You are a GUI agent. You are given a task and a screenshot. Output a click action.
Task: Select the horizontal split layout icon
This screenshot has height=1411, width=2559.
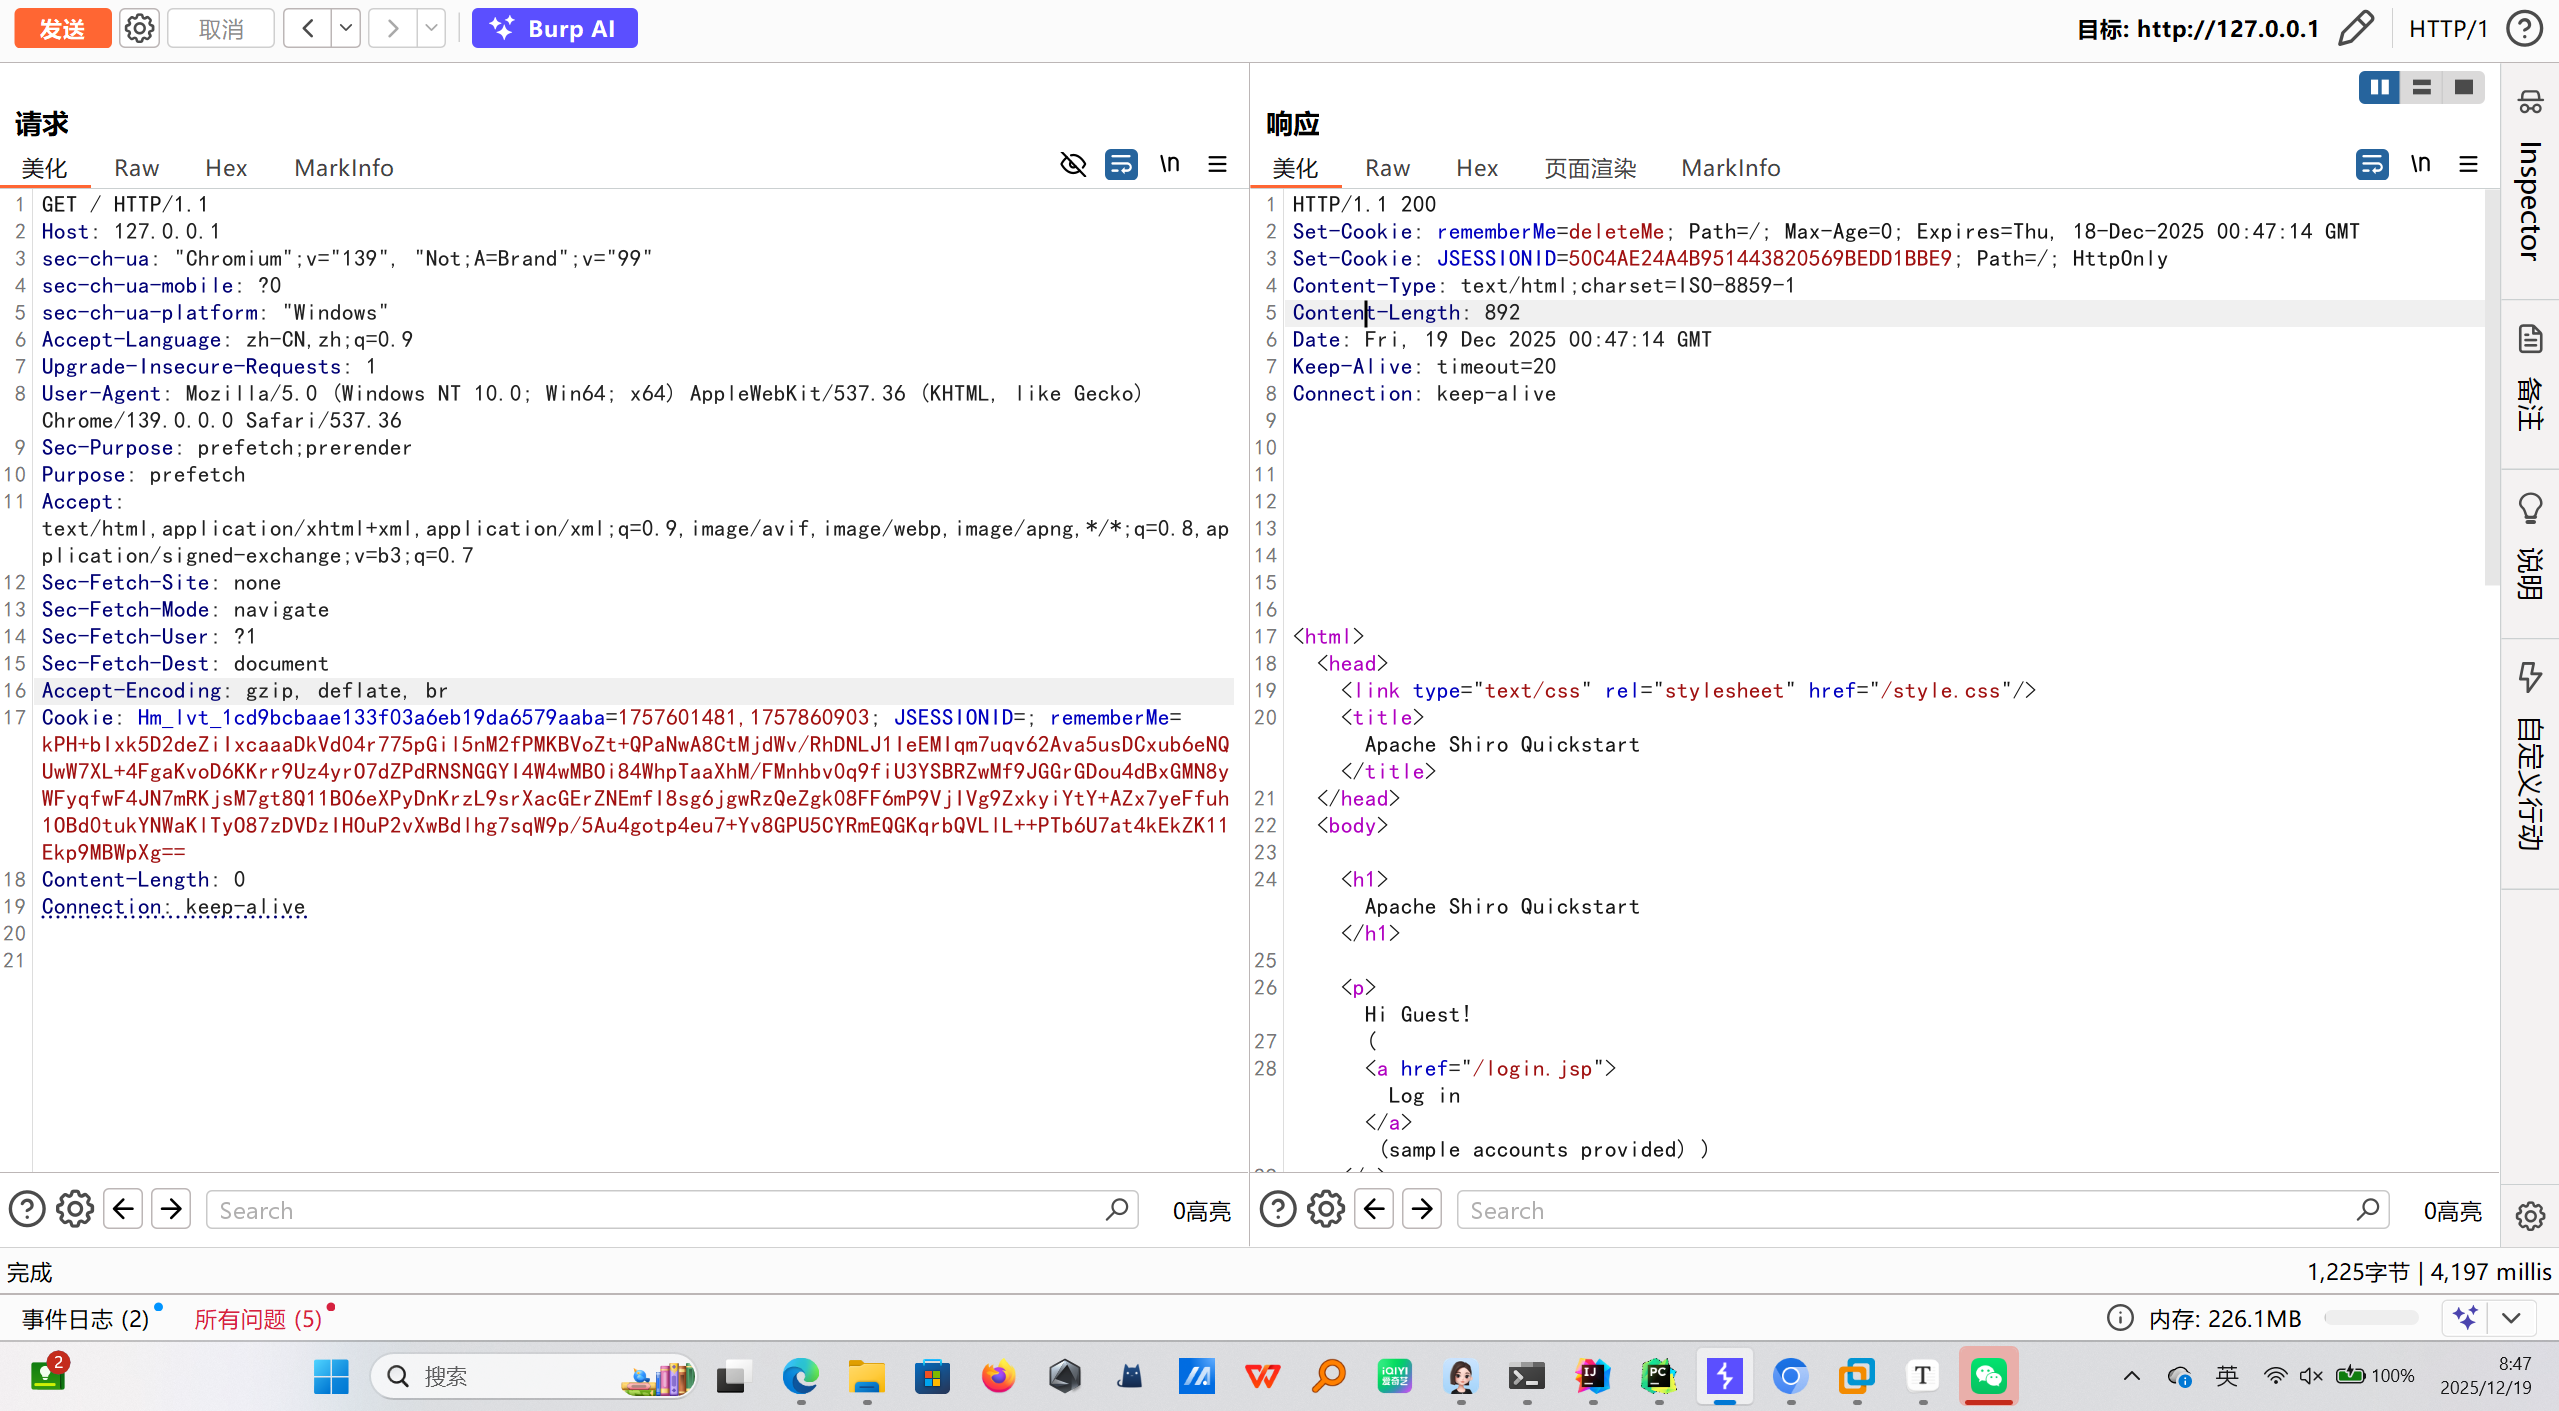click(x=2421, y=88)
